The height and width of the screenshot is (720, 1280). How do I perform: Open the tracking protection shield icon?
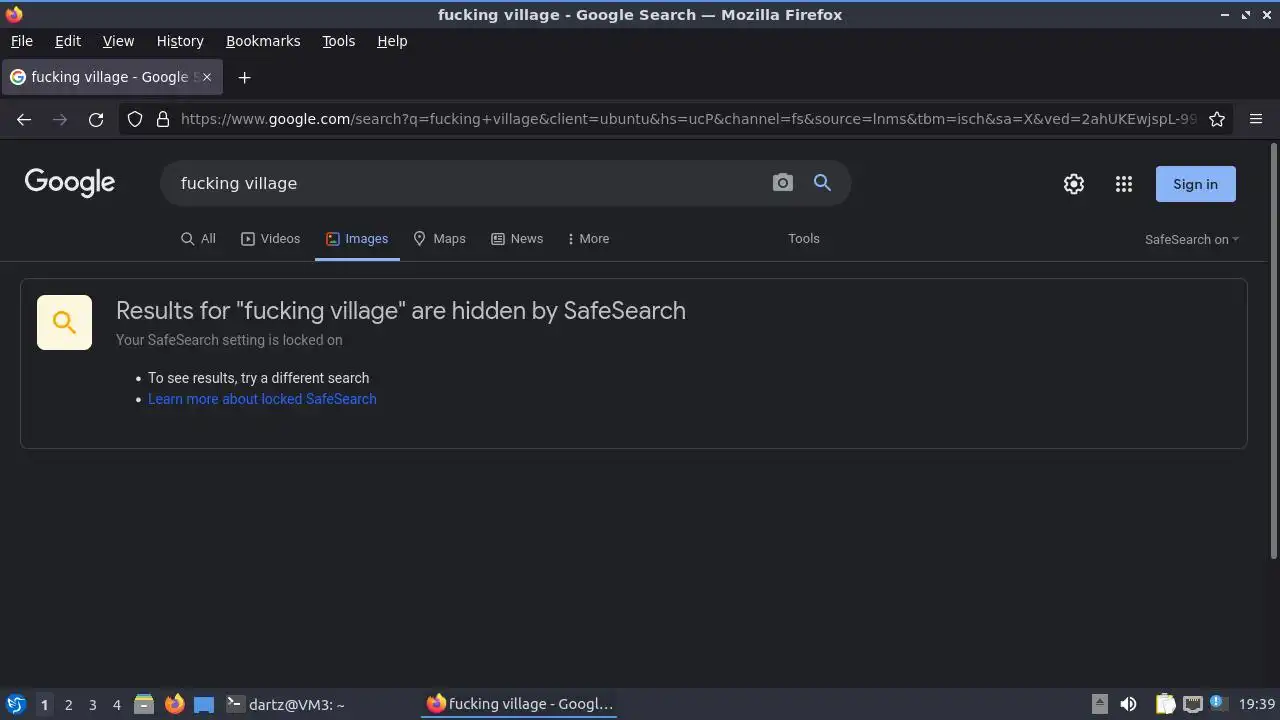[x=135, y=119]
